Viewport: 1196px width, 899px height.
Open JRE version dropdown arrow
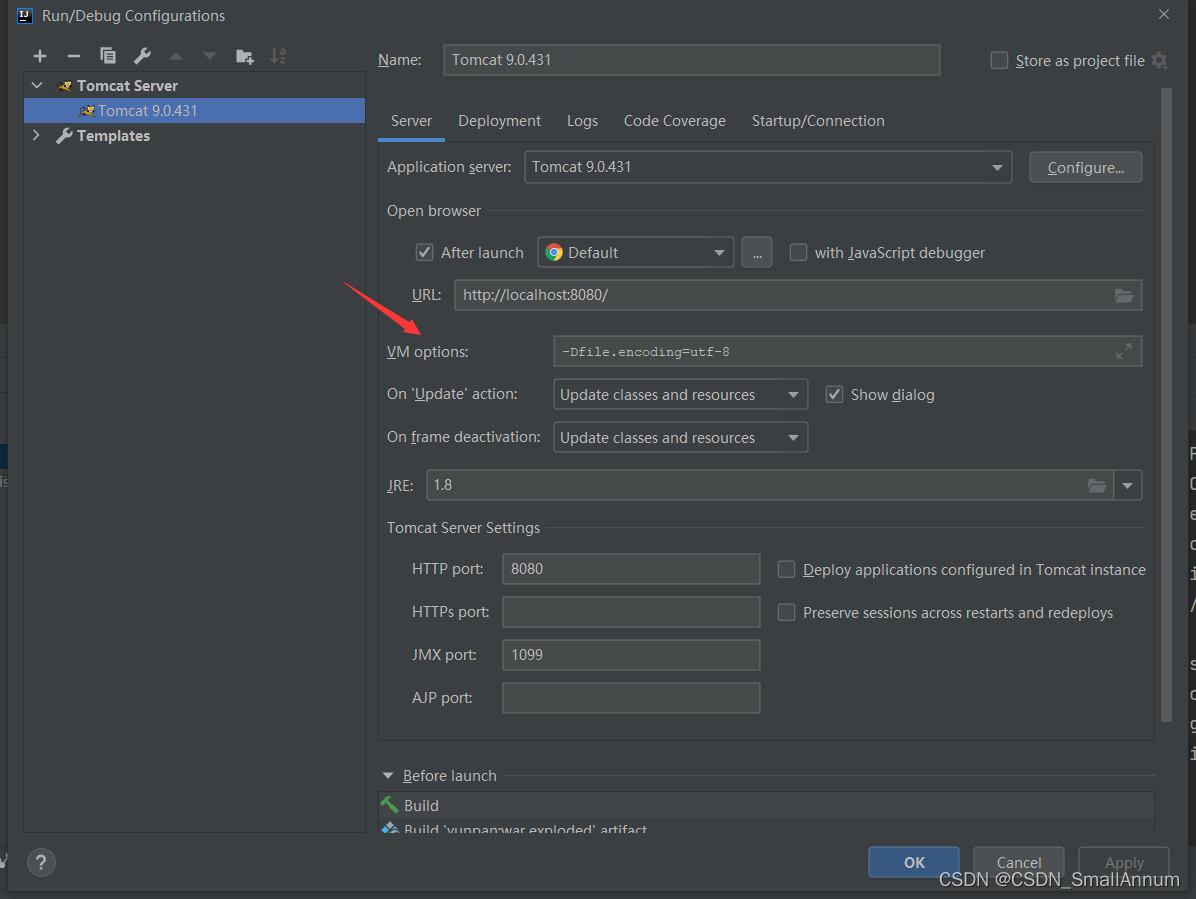1127,485
